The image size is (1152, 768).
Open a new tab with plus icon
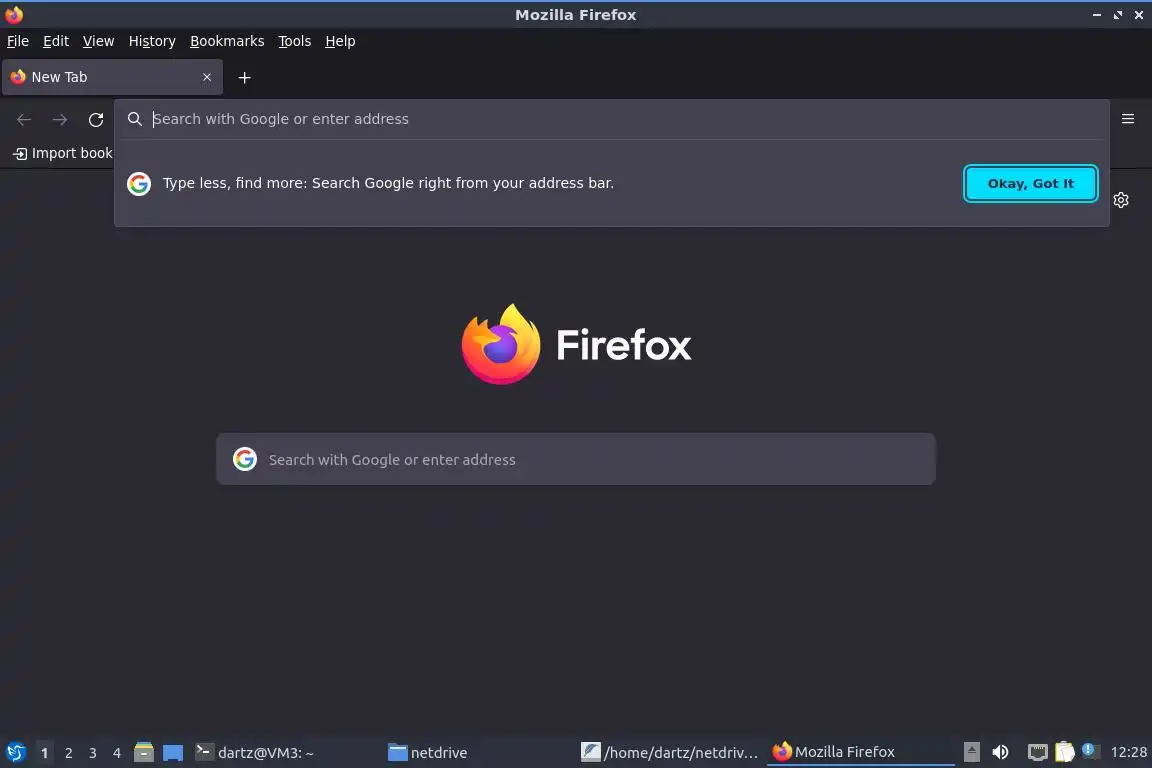point(245,78)
